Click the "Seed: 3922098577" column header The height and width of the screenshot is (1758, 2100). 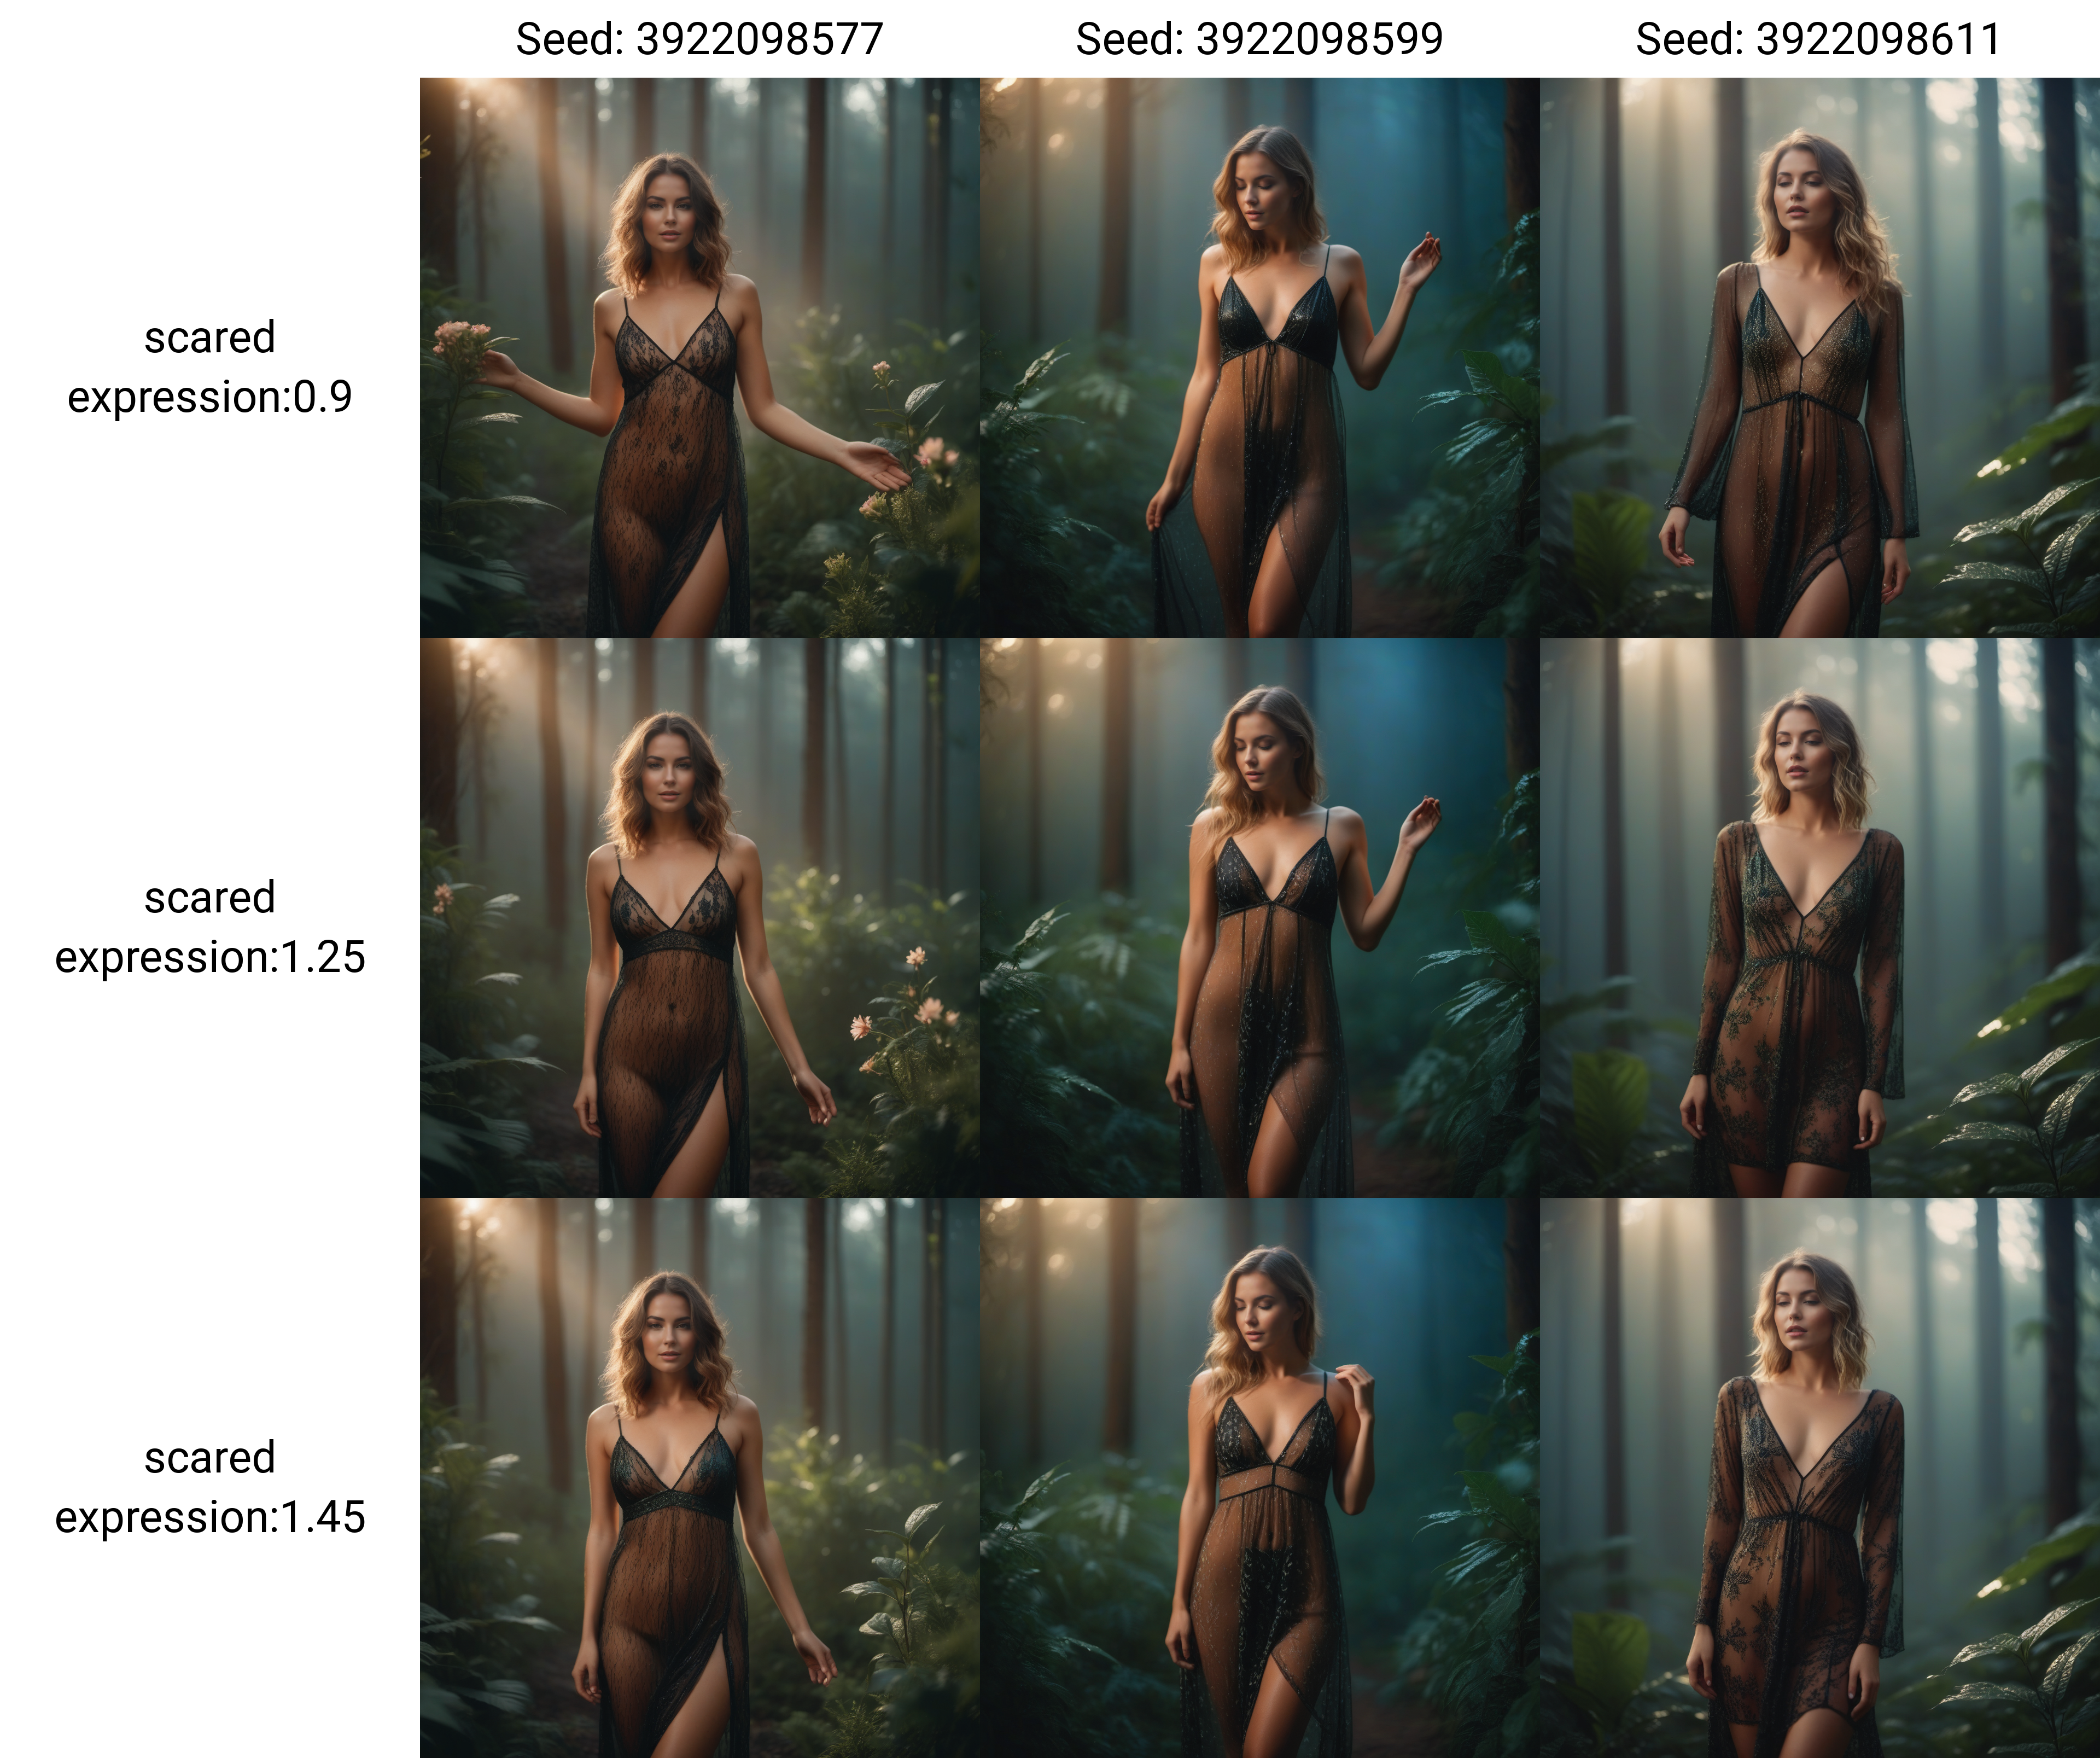click(699, 40)
